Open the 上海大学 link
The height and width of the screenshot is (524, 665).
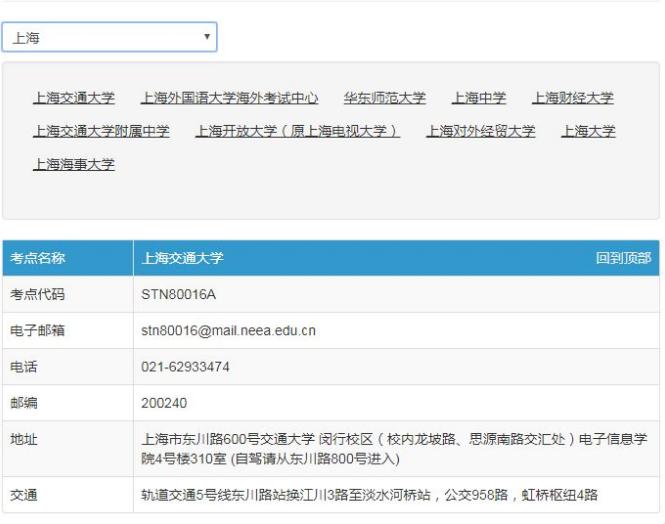(x=588, y=131)
